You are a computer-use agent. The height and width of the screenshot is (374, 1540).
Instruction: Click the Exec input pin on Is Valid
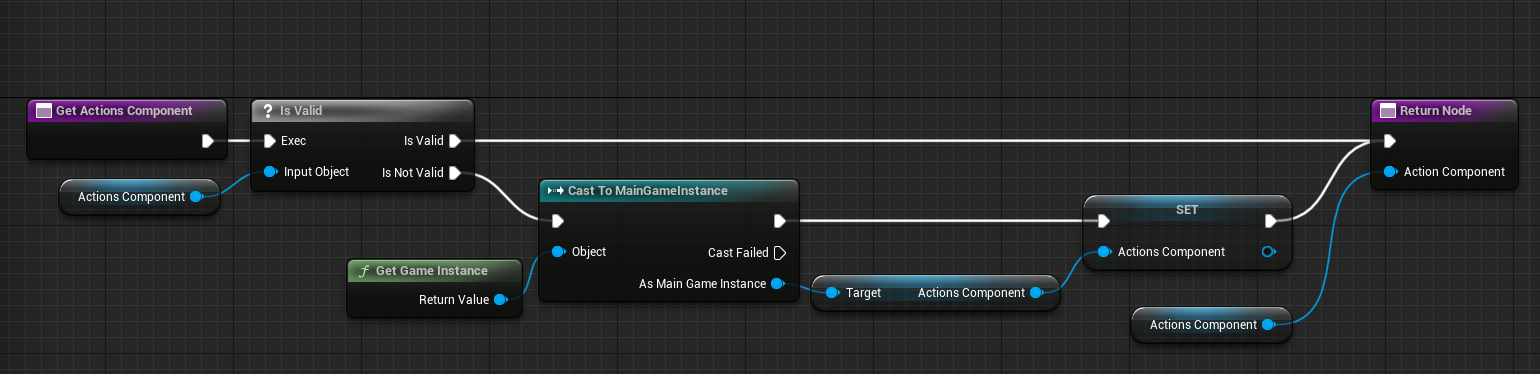pyautogui.click(x=270, y=141)
